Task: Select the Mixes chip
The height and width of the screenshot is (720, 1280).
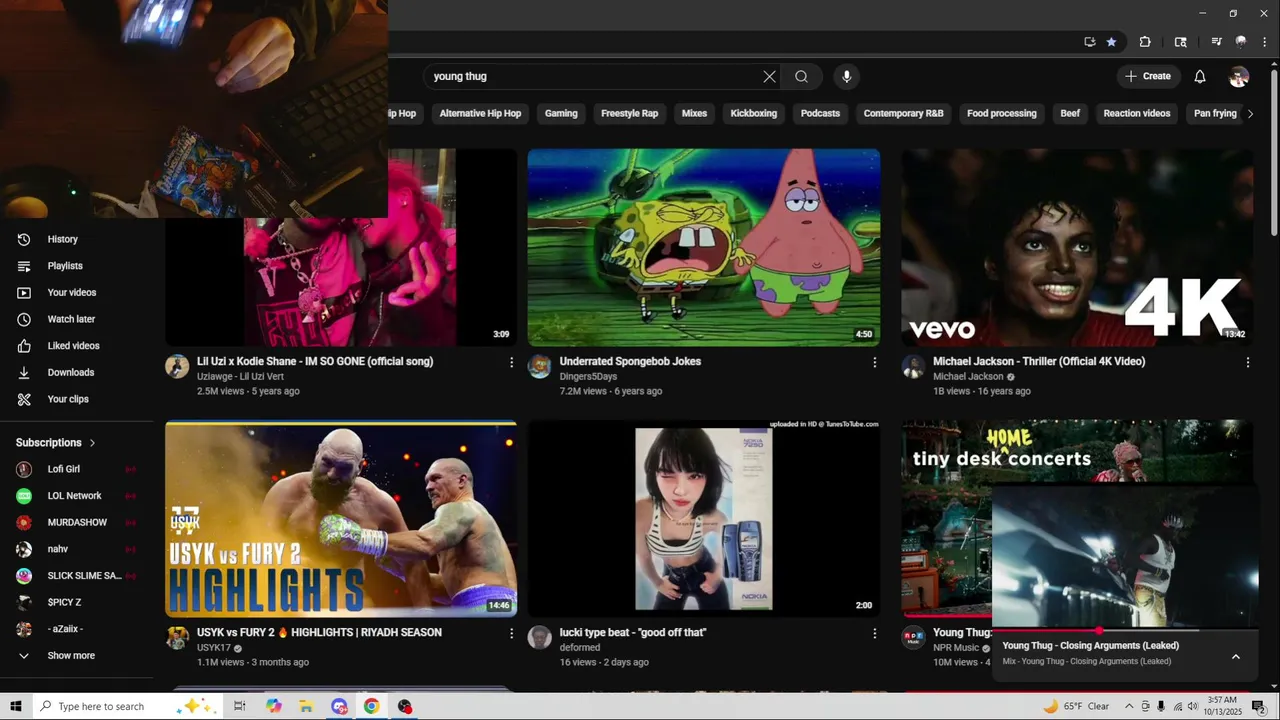Action: [694, 113]
